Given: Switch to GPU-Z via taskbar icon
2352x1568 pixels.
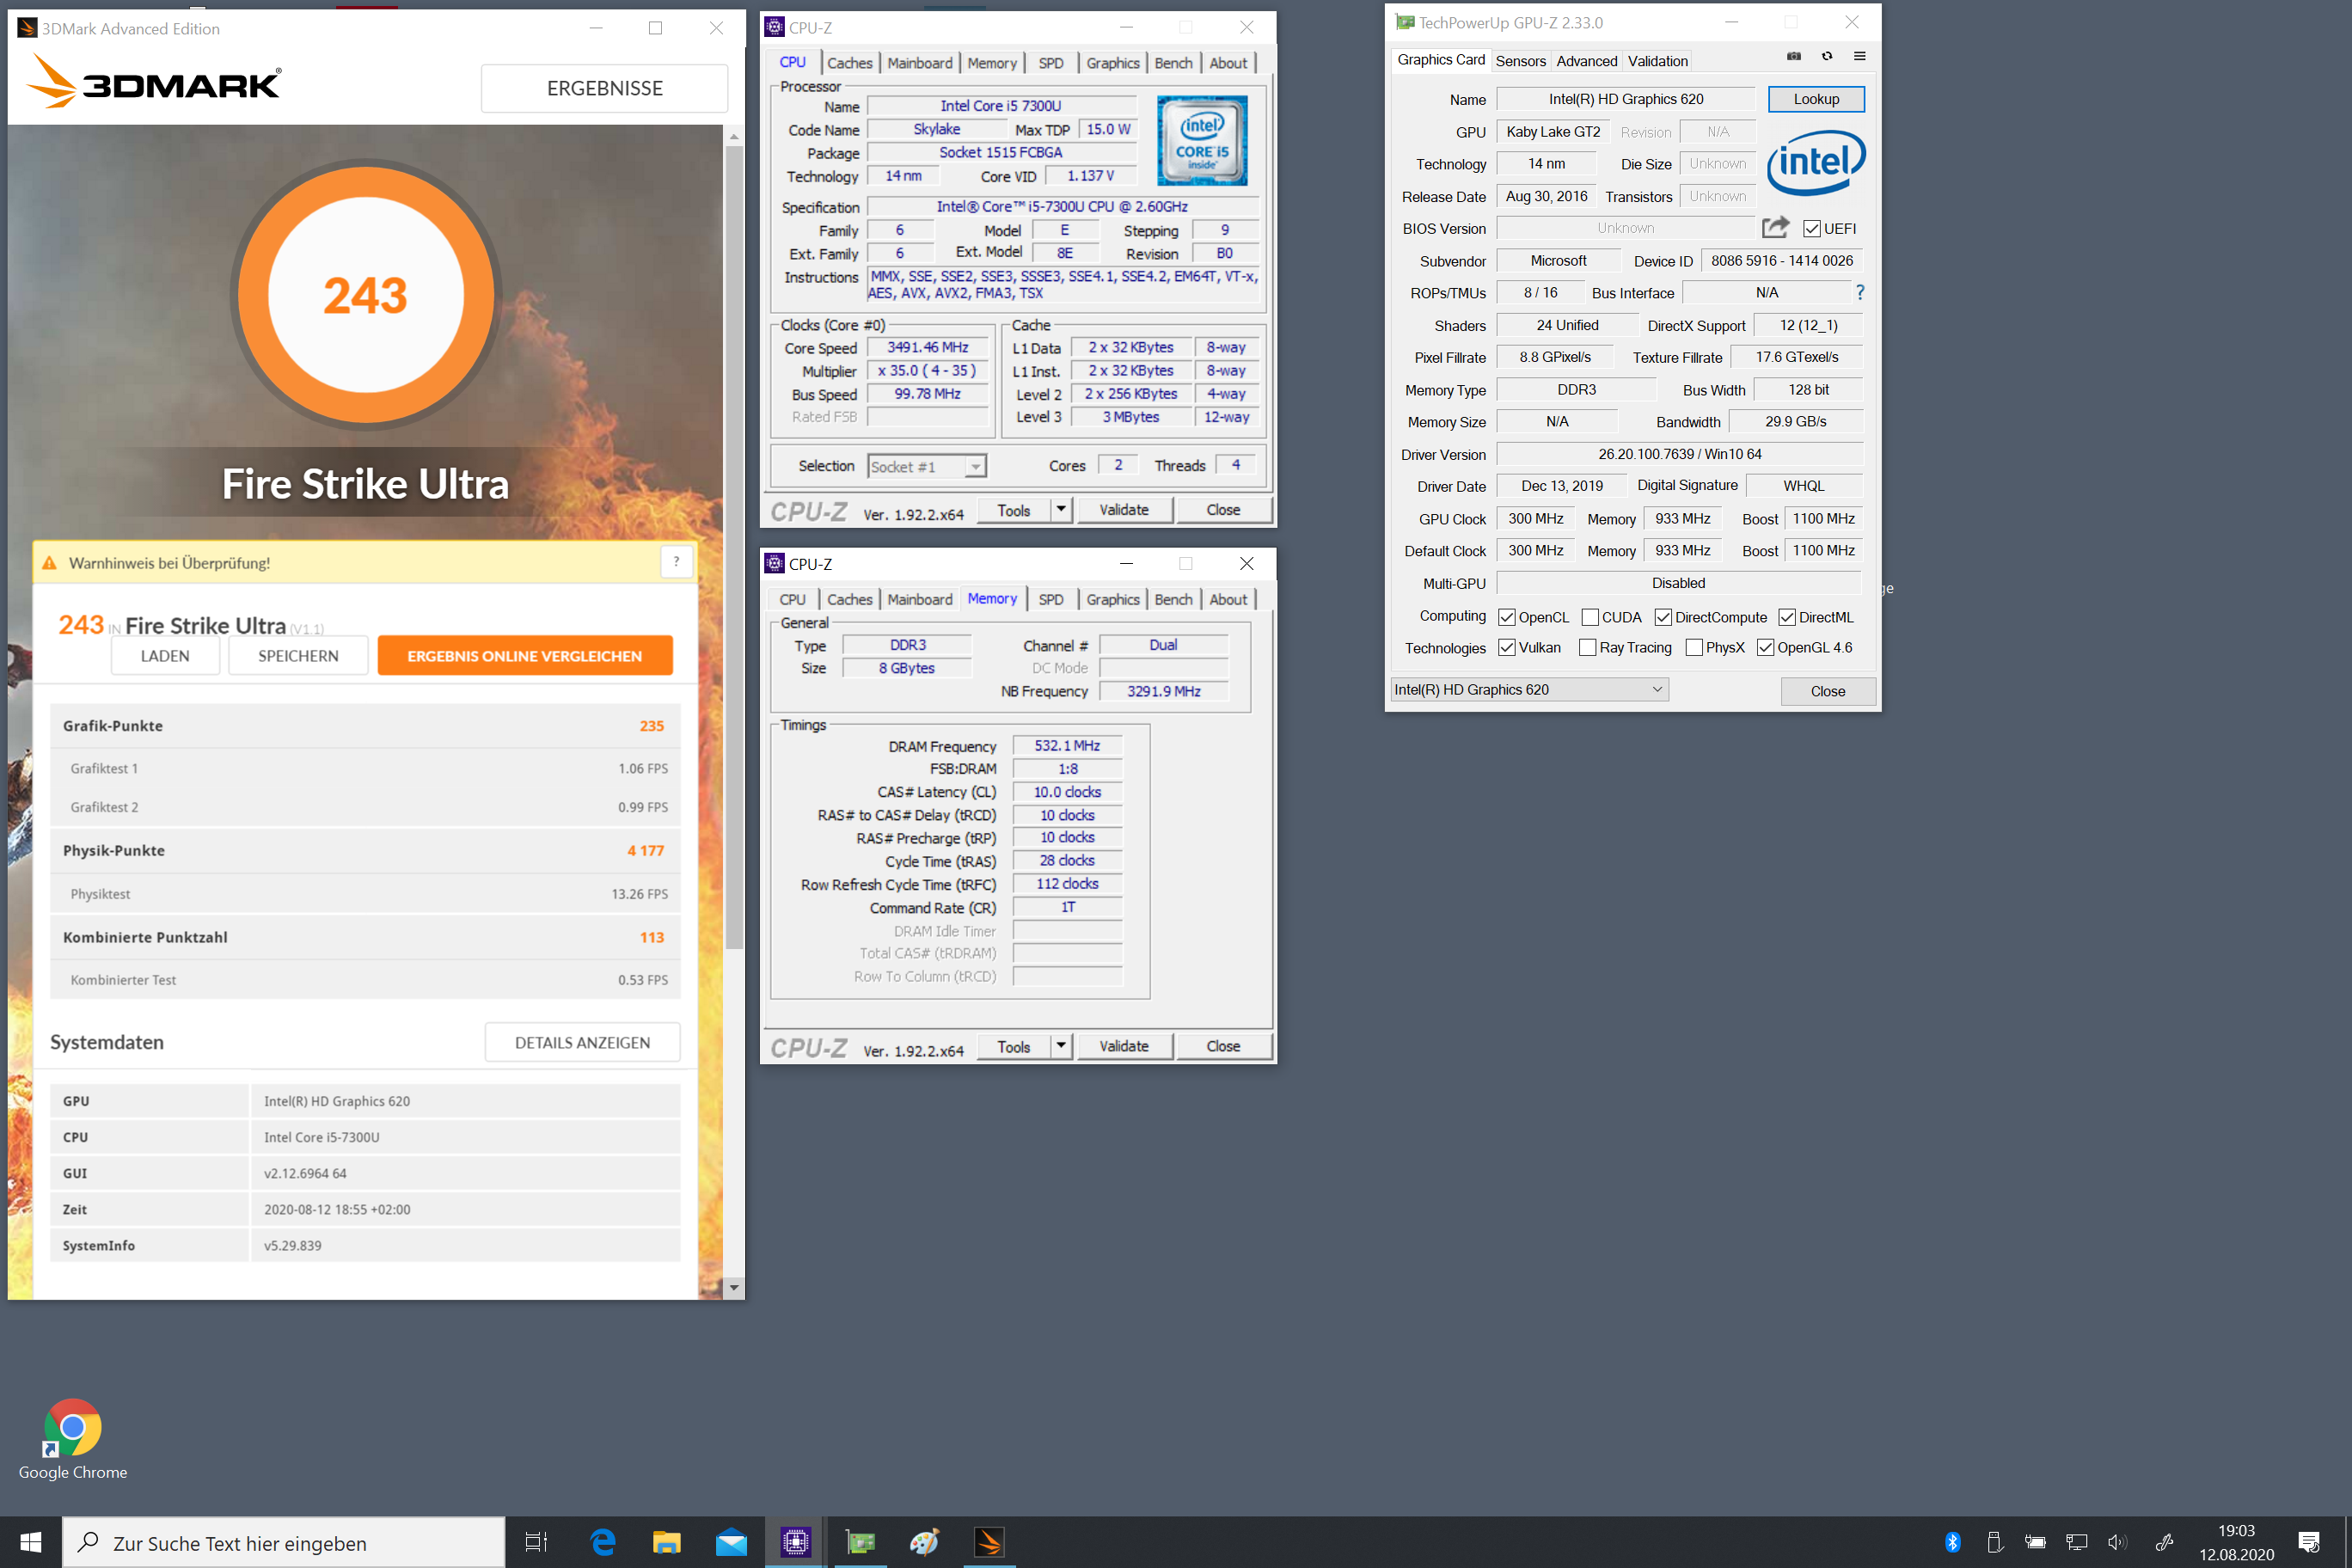Looking at the screenshot, I should (860, 1542).
